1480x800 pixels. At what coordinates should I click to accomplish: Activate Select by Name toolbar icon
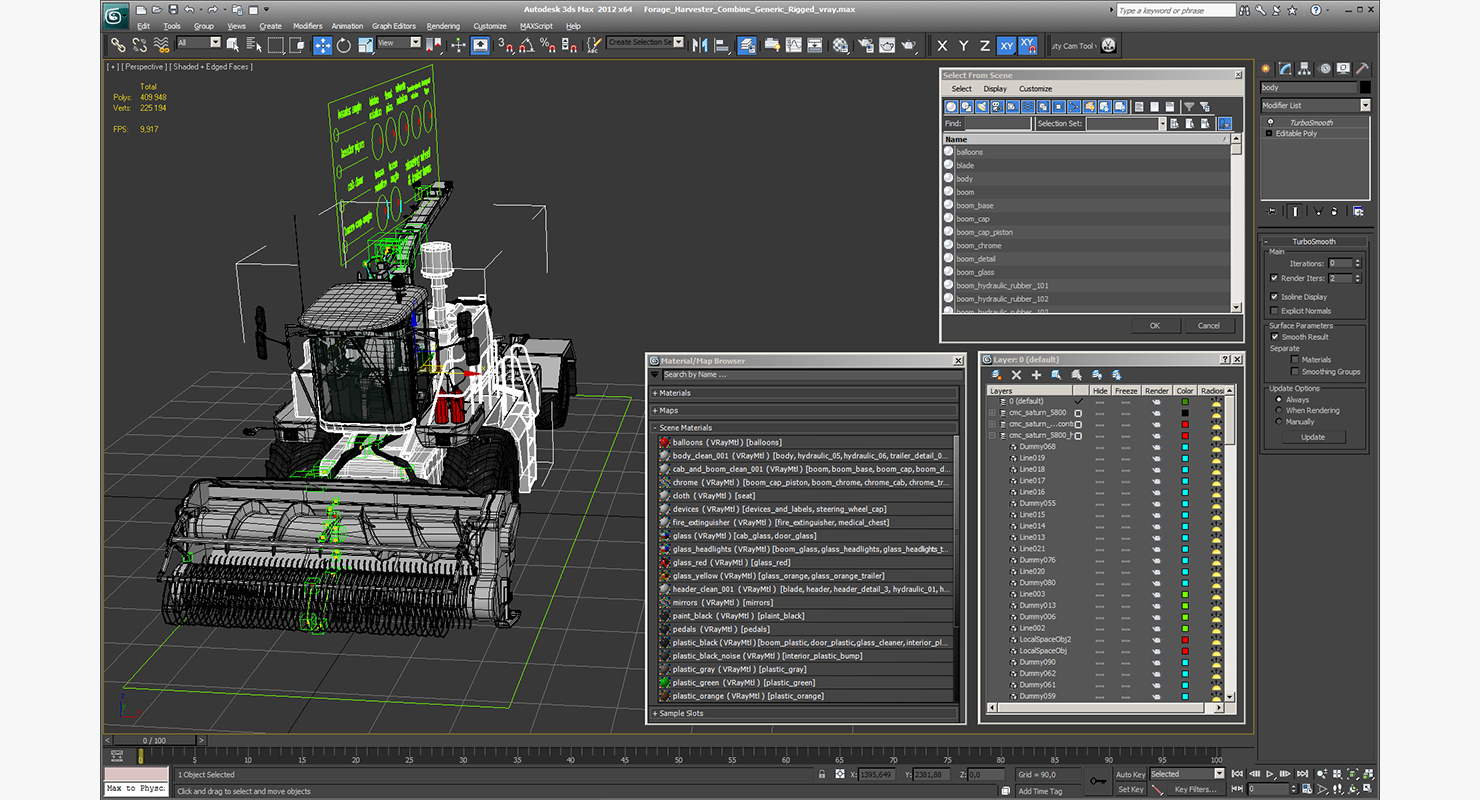254,45
